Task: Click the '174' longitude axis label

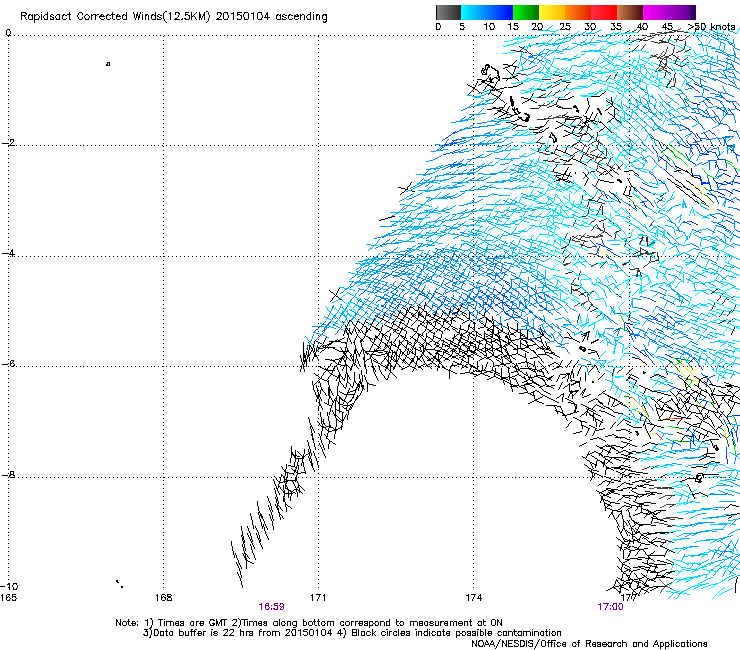Action: pos(473,598)
